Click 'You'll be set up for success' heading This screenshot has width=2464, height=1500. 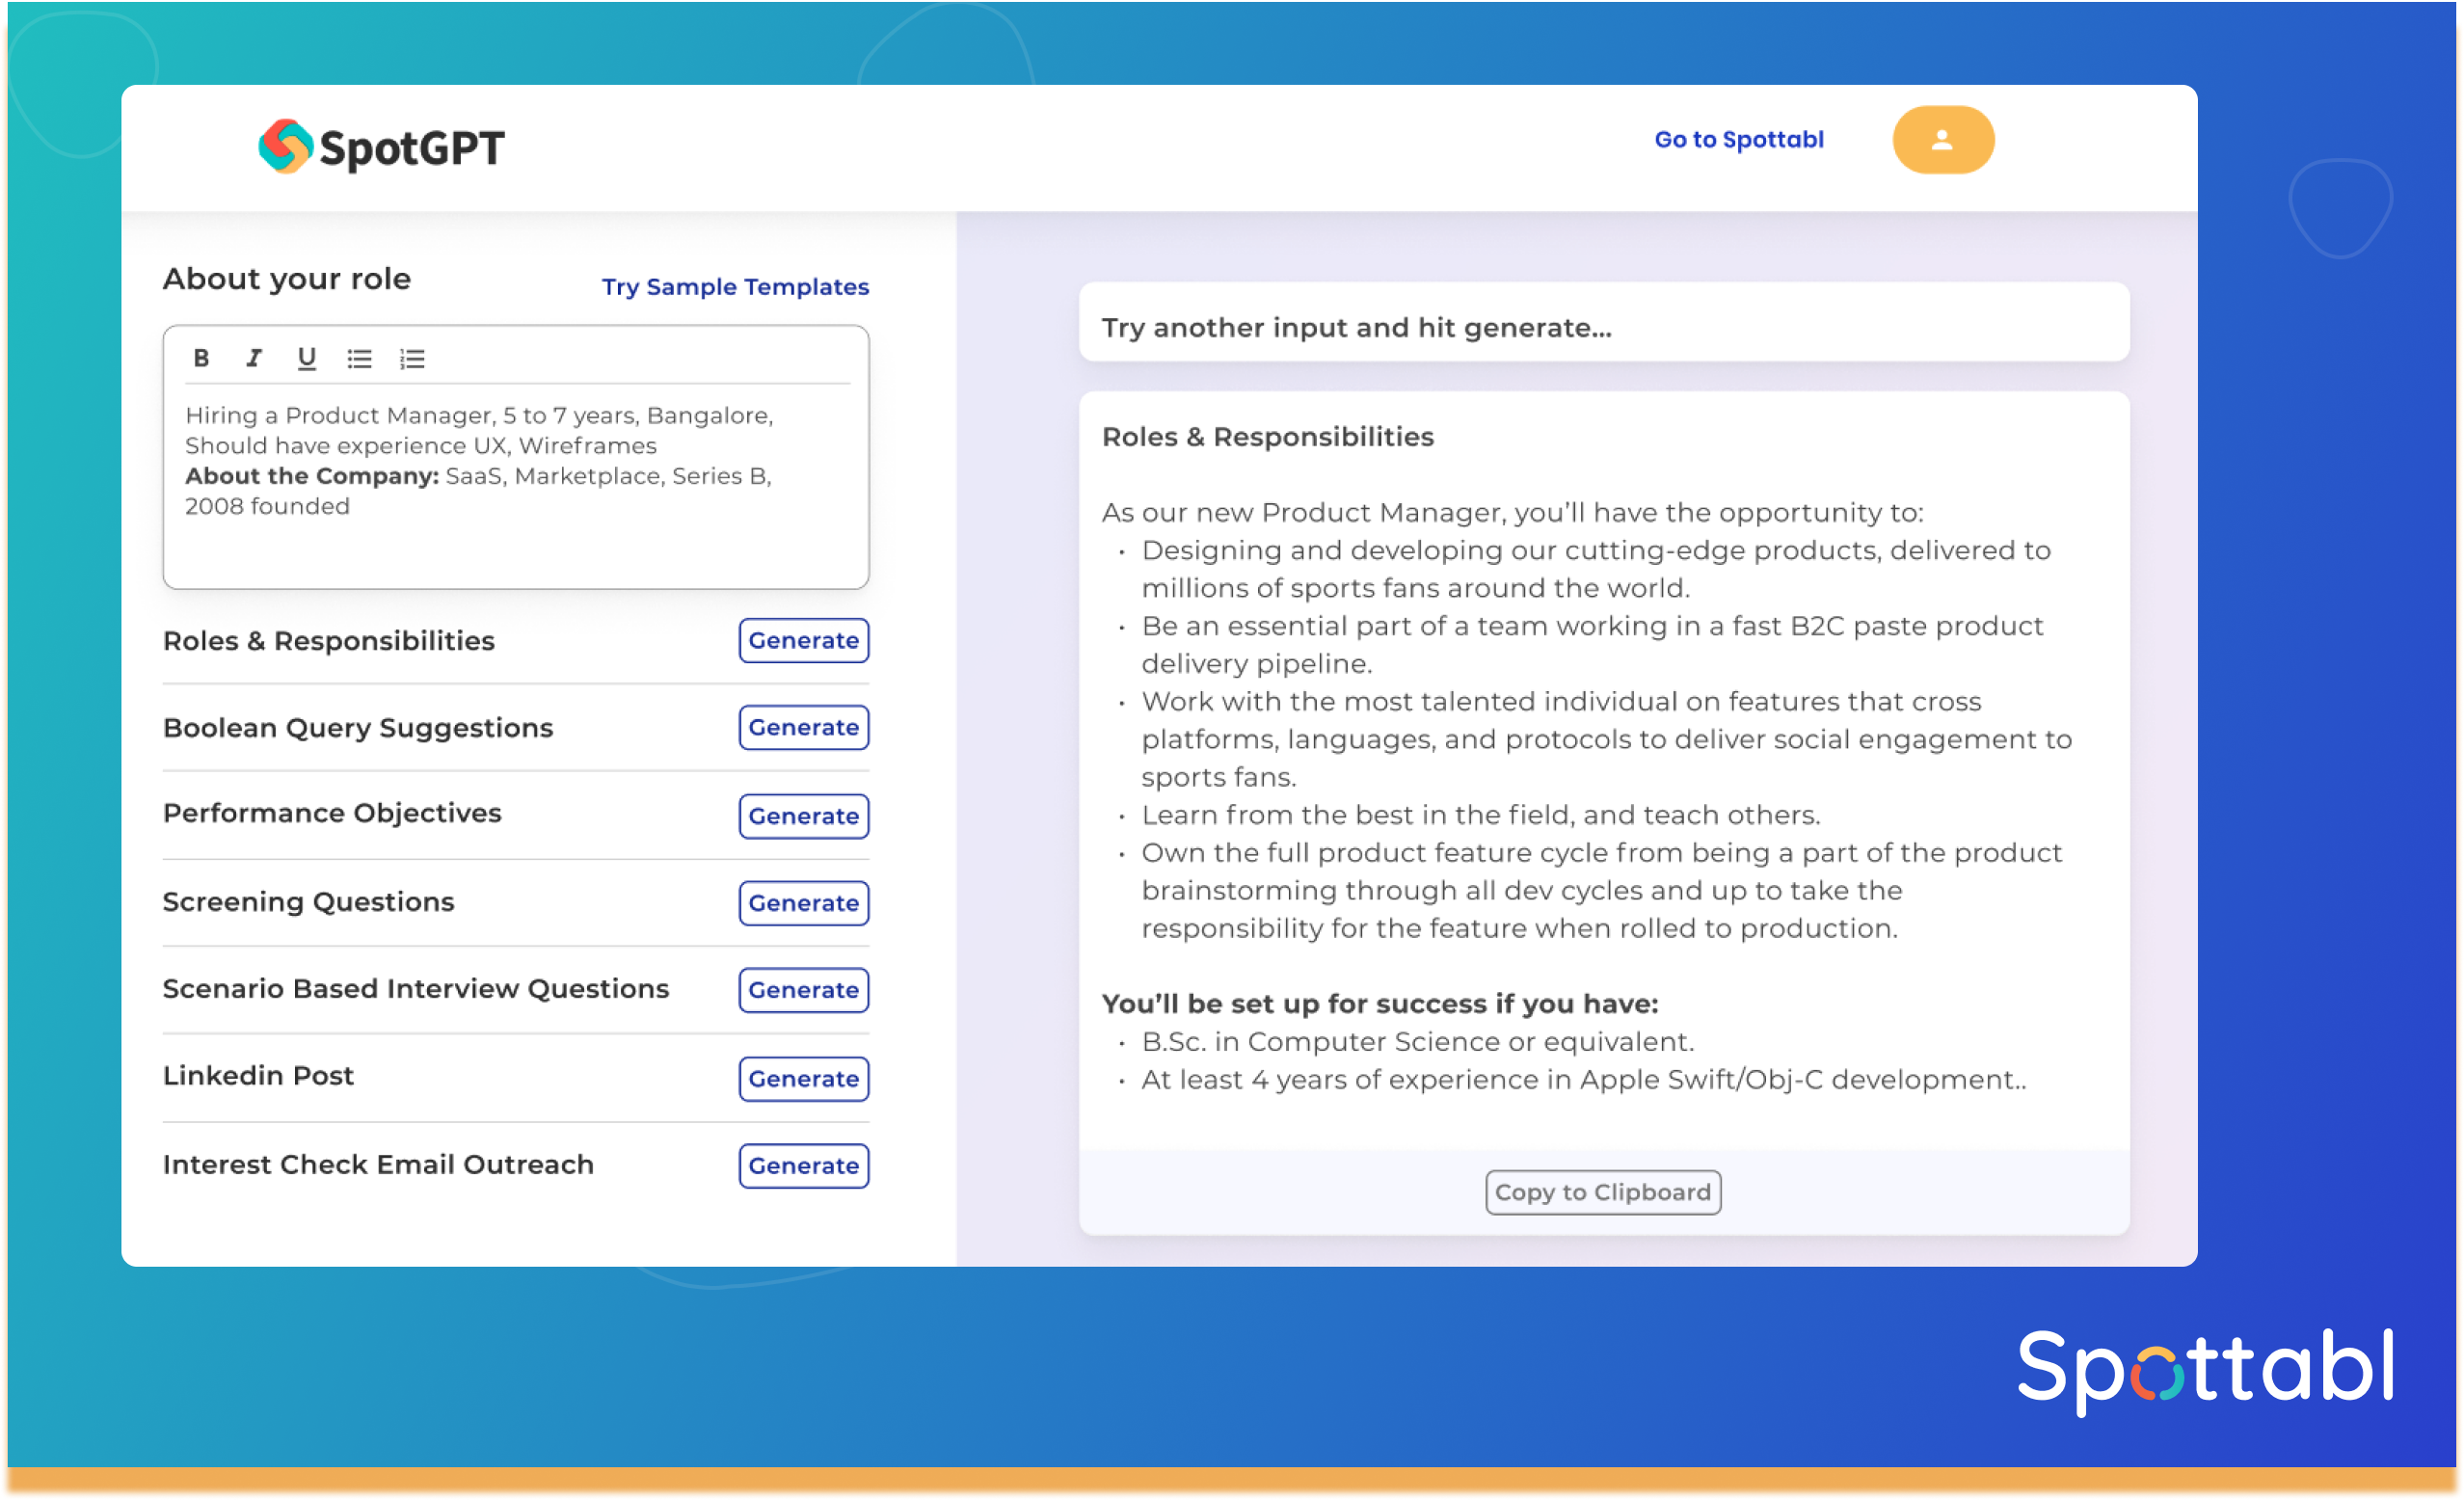(1380, 1004)
